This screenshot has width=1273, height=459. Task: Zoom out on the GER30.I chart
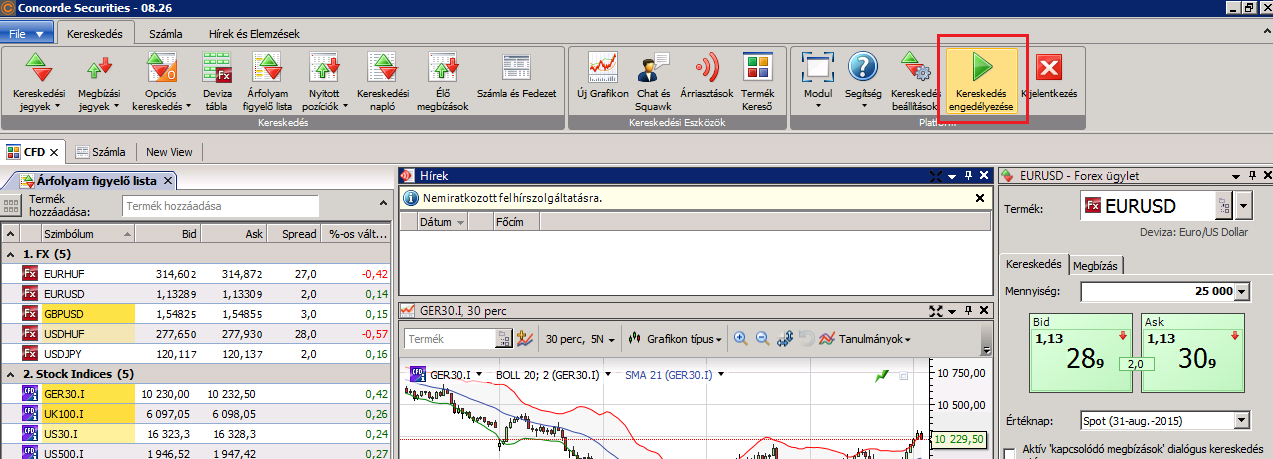(x=762, y=339)
